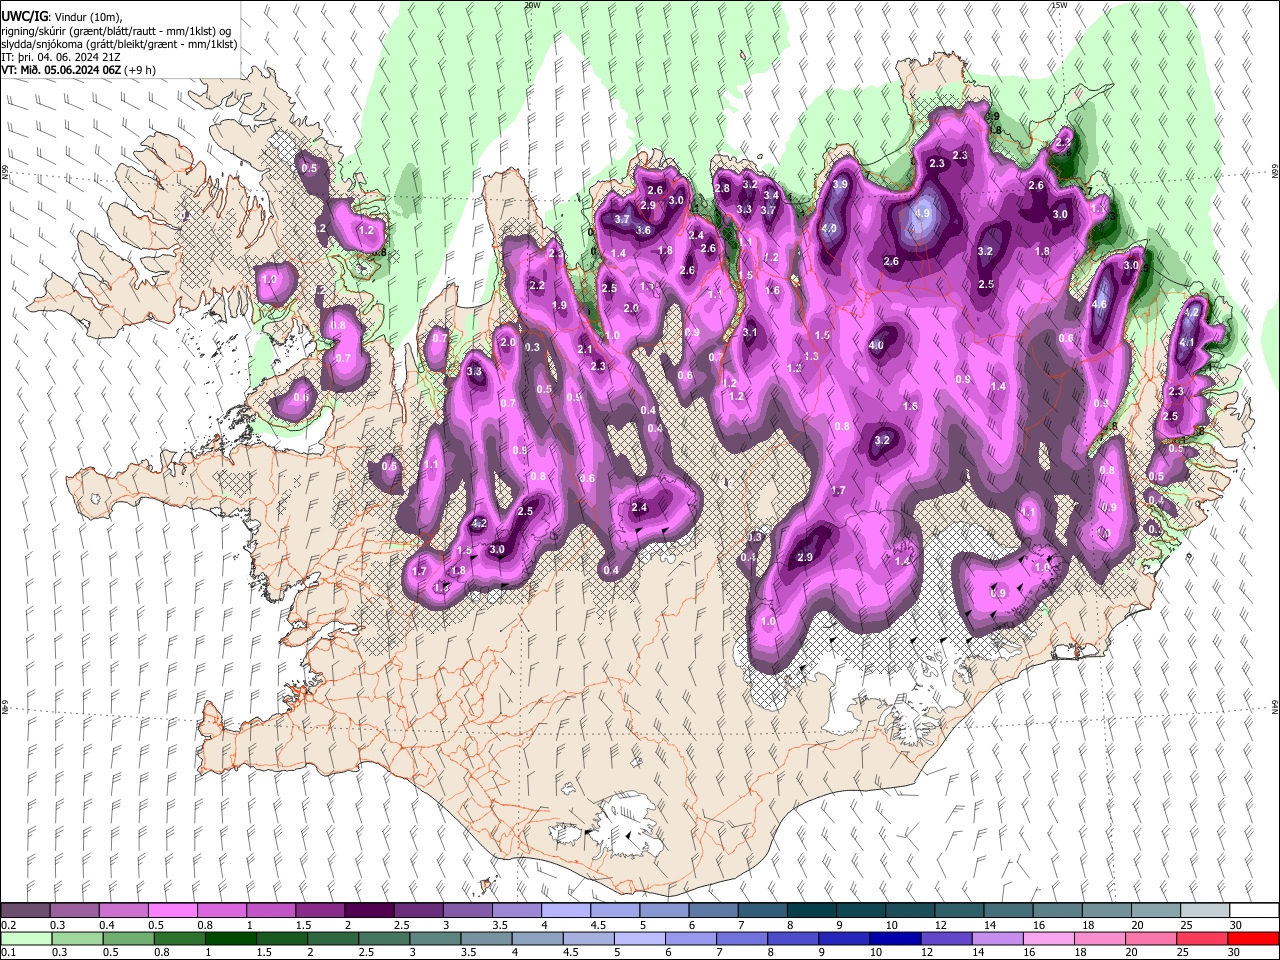Select the upper legend swatch between 1 and 1.5
1280x960 pixels.
(x=271, y=911)
